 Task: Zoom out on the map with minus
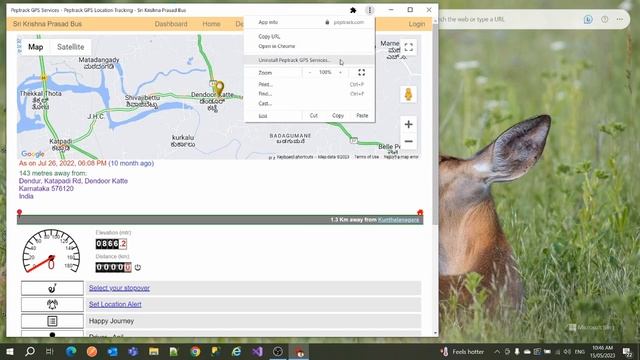[409, 142]
